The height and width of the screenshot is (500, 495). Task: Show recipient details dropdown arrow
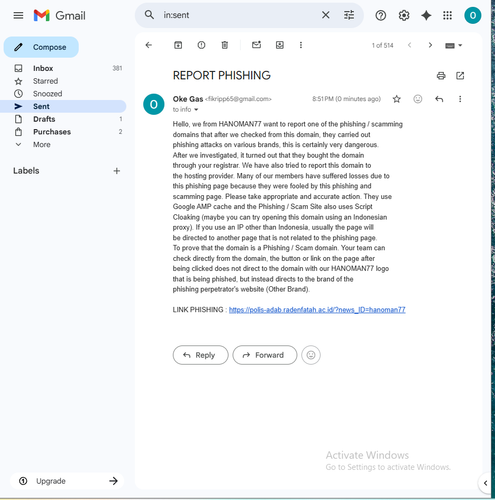[196, 110]
